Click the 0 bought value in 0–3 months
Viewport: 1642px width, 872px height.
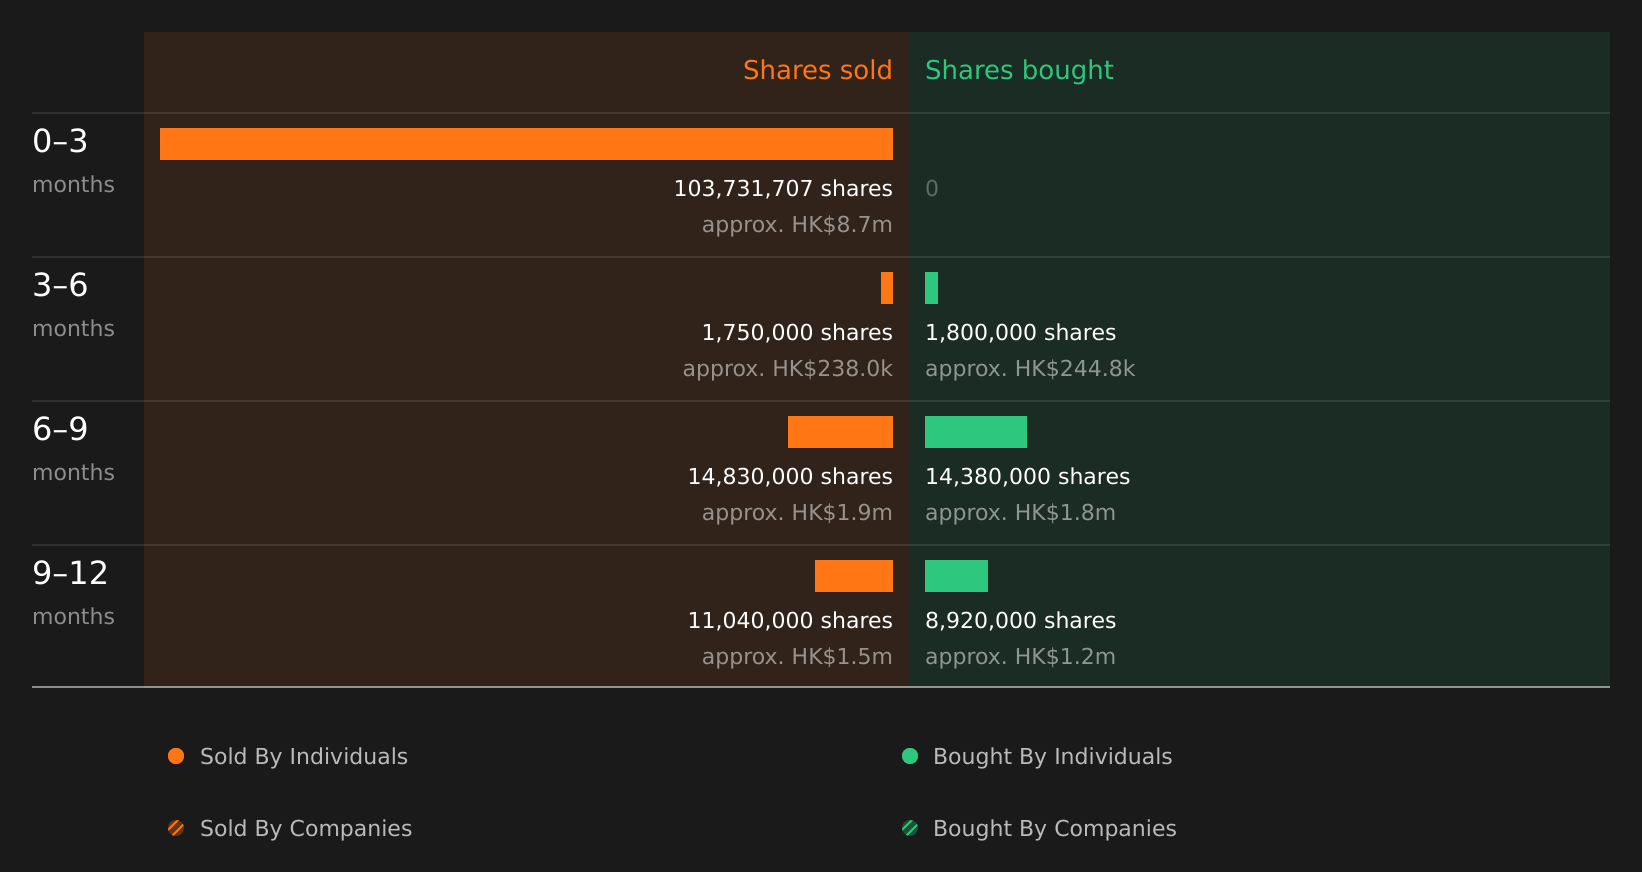click(932, 189)
